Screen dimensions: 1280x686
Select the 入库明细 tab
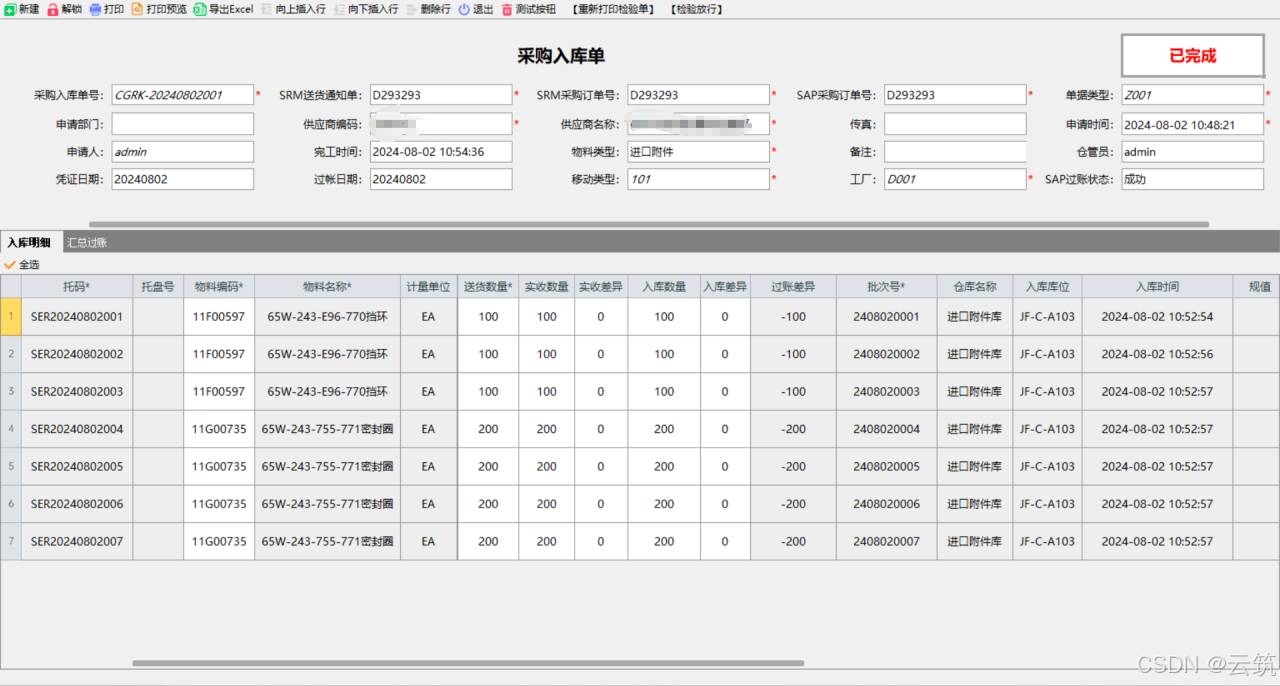[29, 242]
